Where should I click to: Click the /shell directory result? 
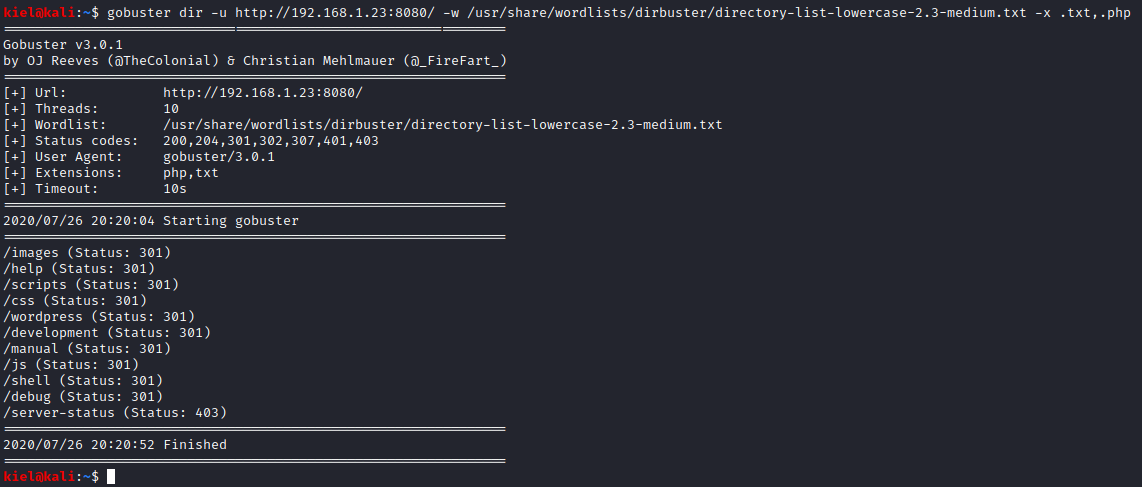click(83, 381)
